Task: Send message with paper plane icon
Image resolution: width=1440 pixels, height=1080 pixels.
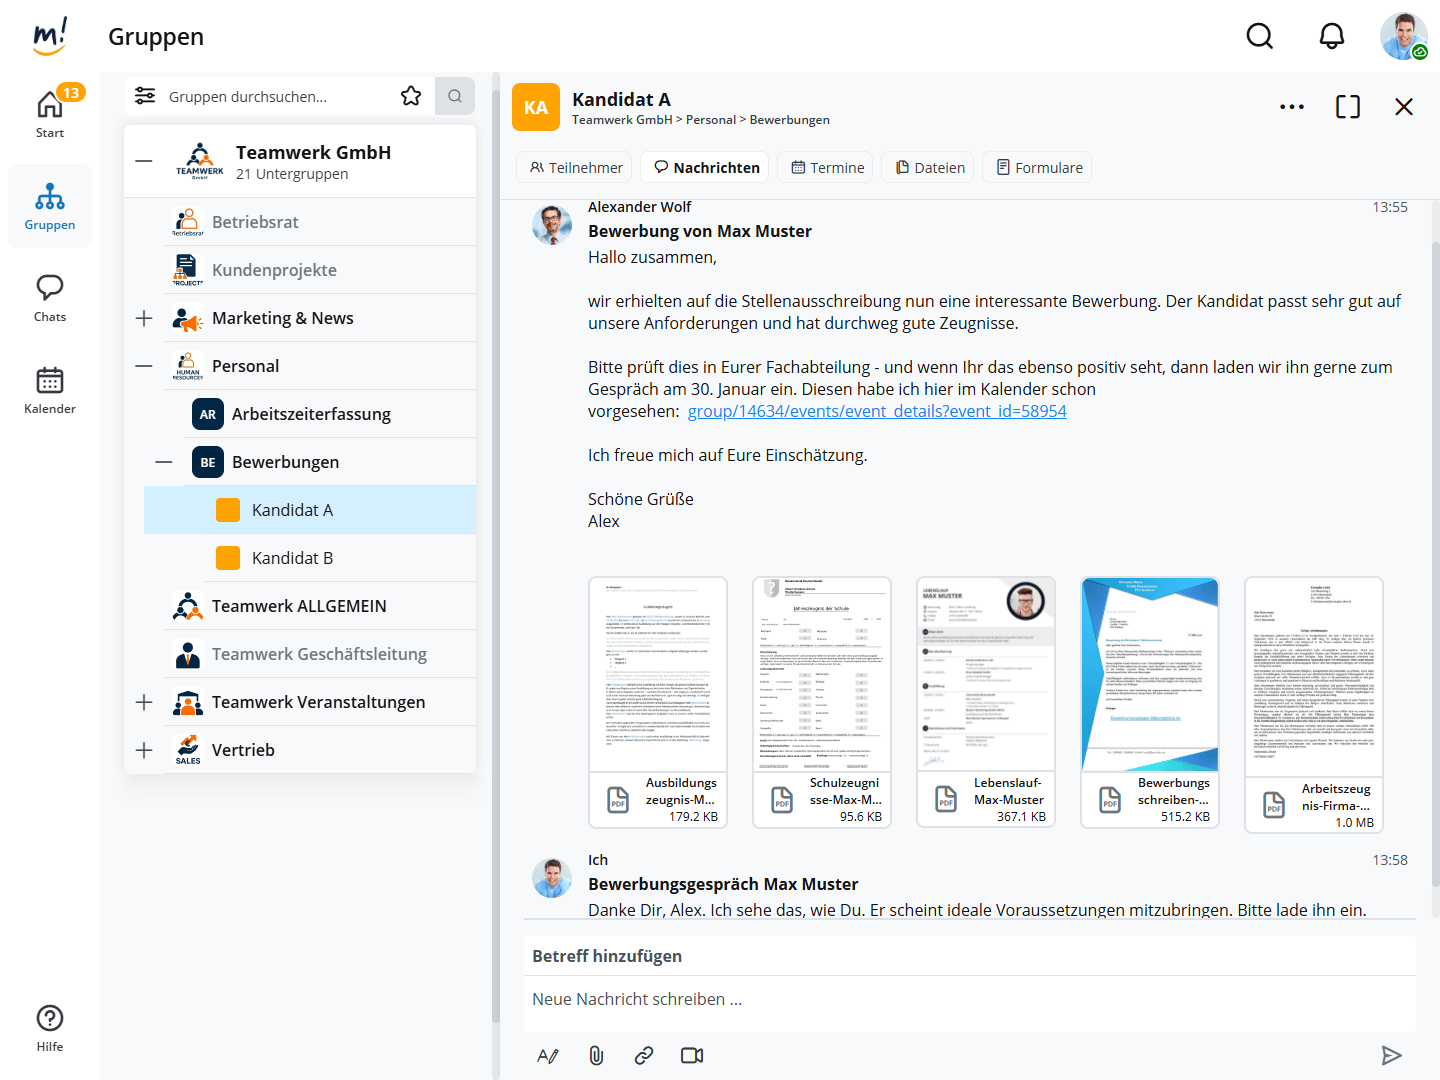Action: 1391,1055
